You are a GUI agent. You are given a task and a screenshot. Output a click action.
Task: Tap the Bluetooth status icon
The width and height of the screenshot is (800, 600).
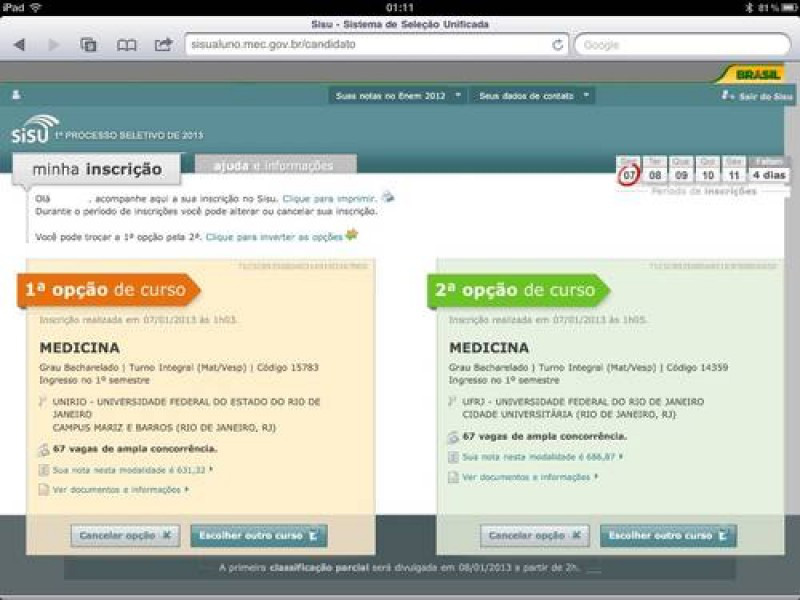pos(749,8)
